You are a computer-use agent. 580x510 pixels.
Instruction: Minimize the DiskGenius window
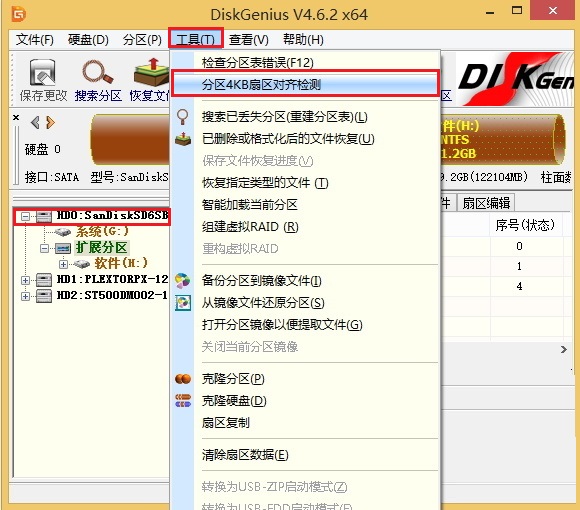coord(490,13)
